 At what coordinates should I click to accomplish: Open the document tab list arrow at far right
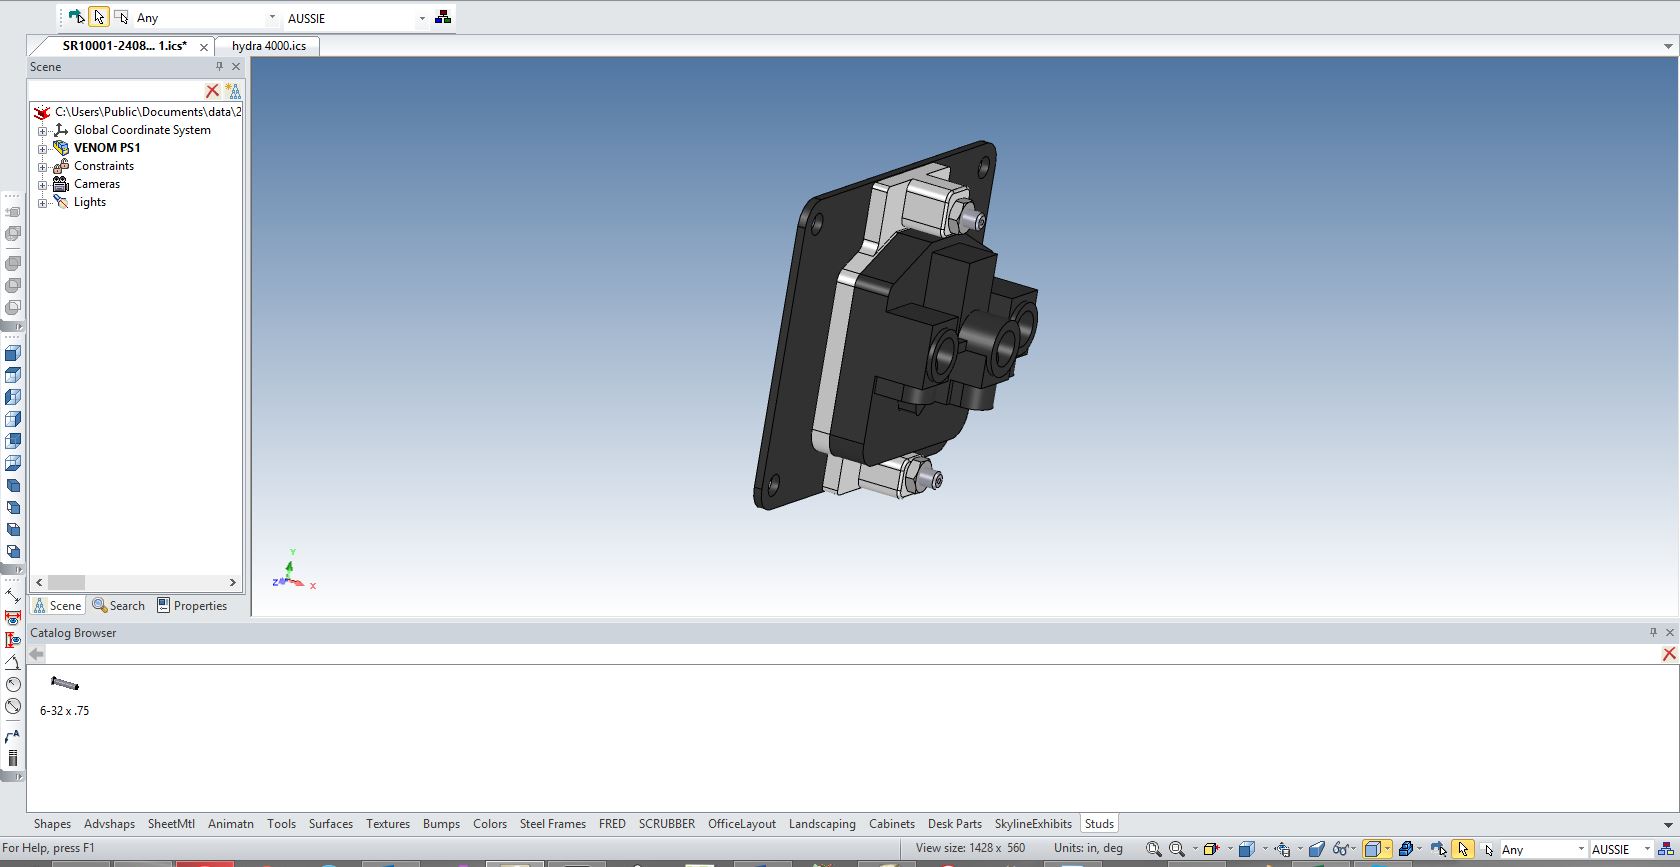1668,46
